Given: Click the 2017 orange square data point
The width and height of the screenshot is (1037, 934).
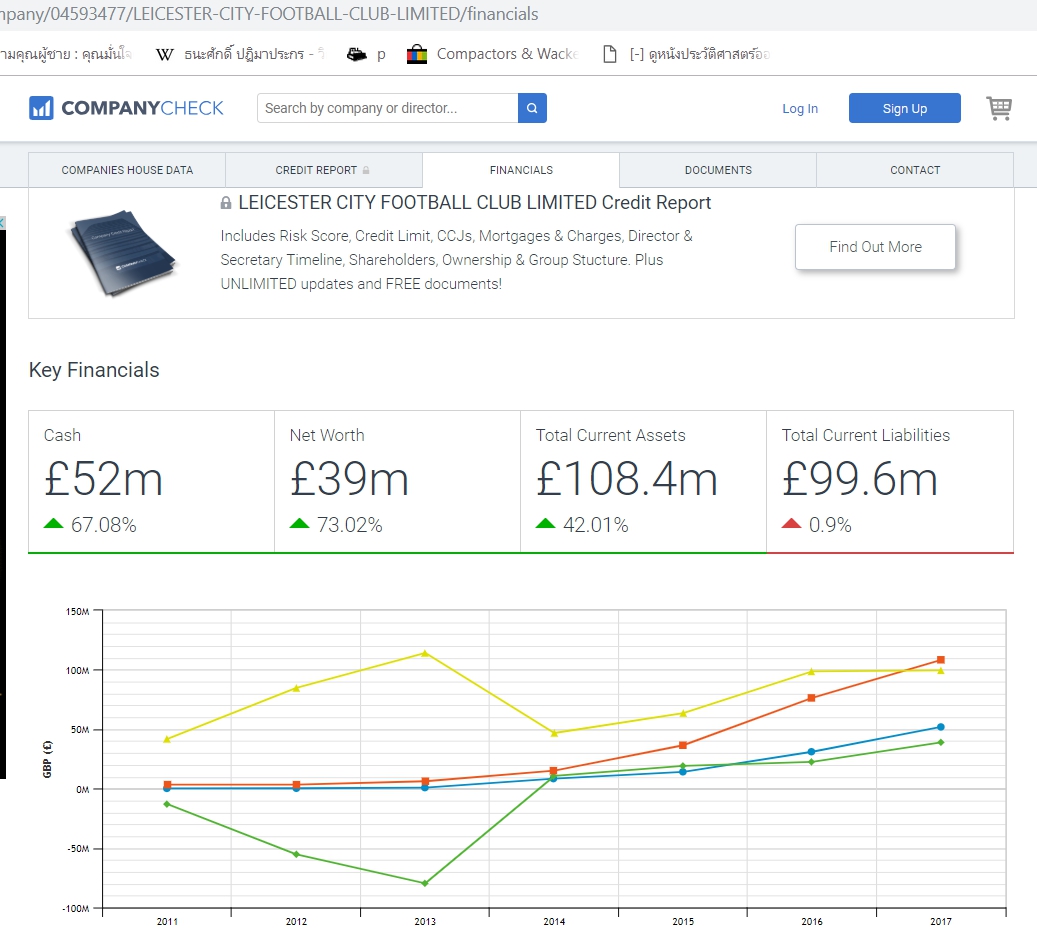Looking at the screenshot, I should coord(941,660).
